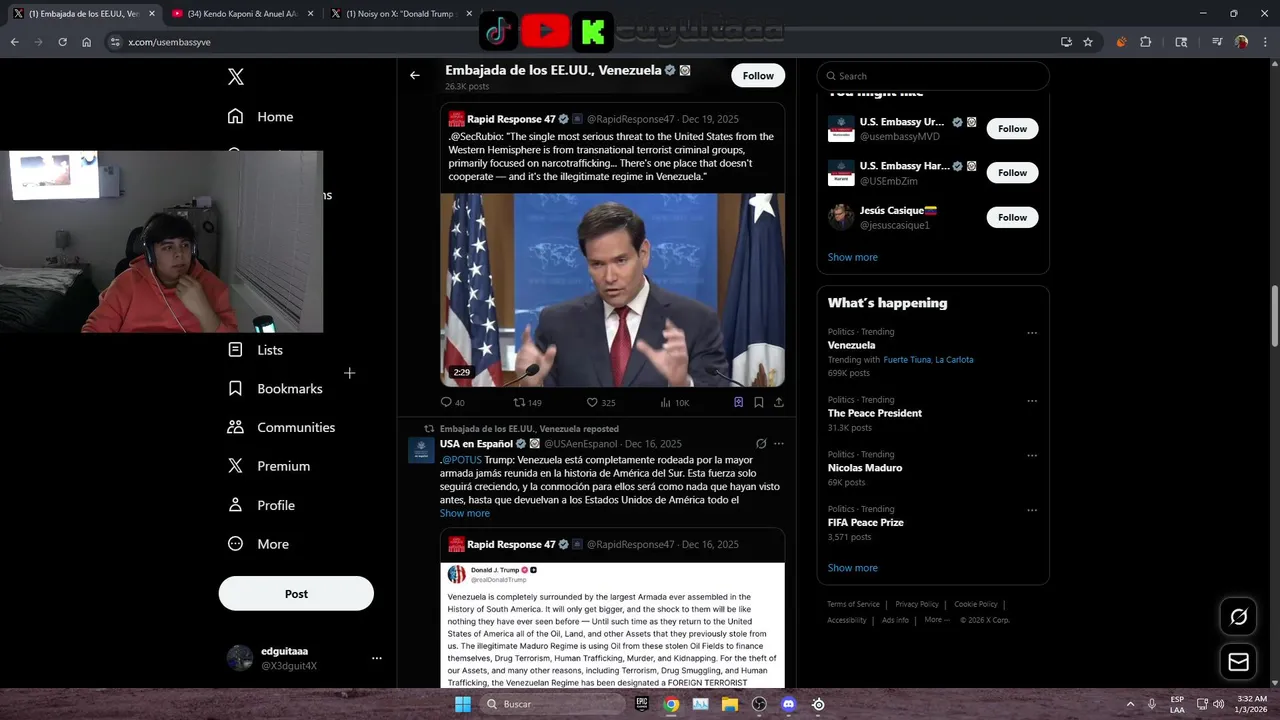
Task: Open the Venezuela trending topic
Action: click(851, 345)
